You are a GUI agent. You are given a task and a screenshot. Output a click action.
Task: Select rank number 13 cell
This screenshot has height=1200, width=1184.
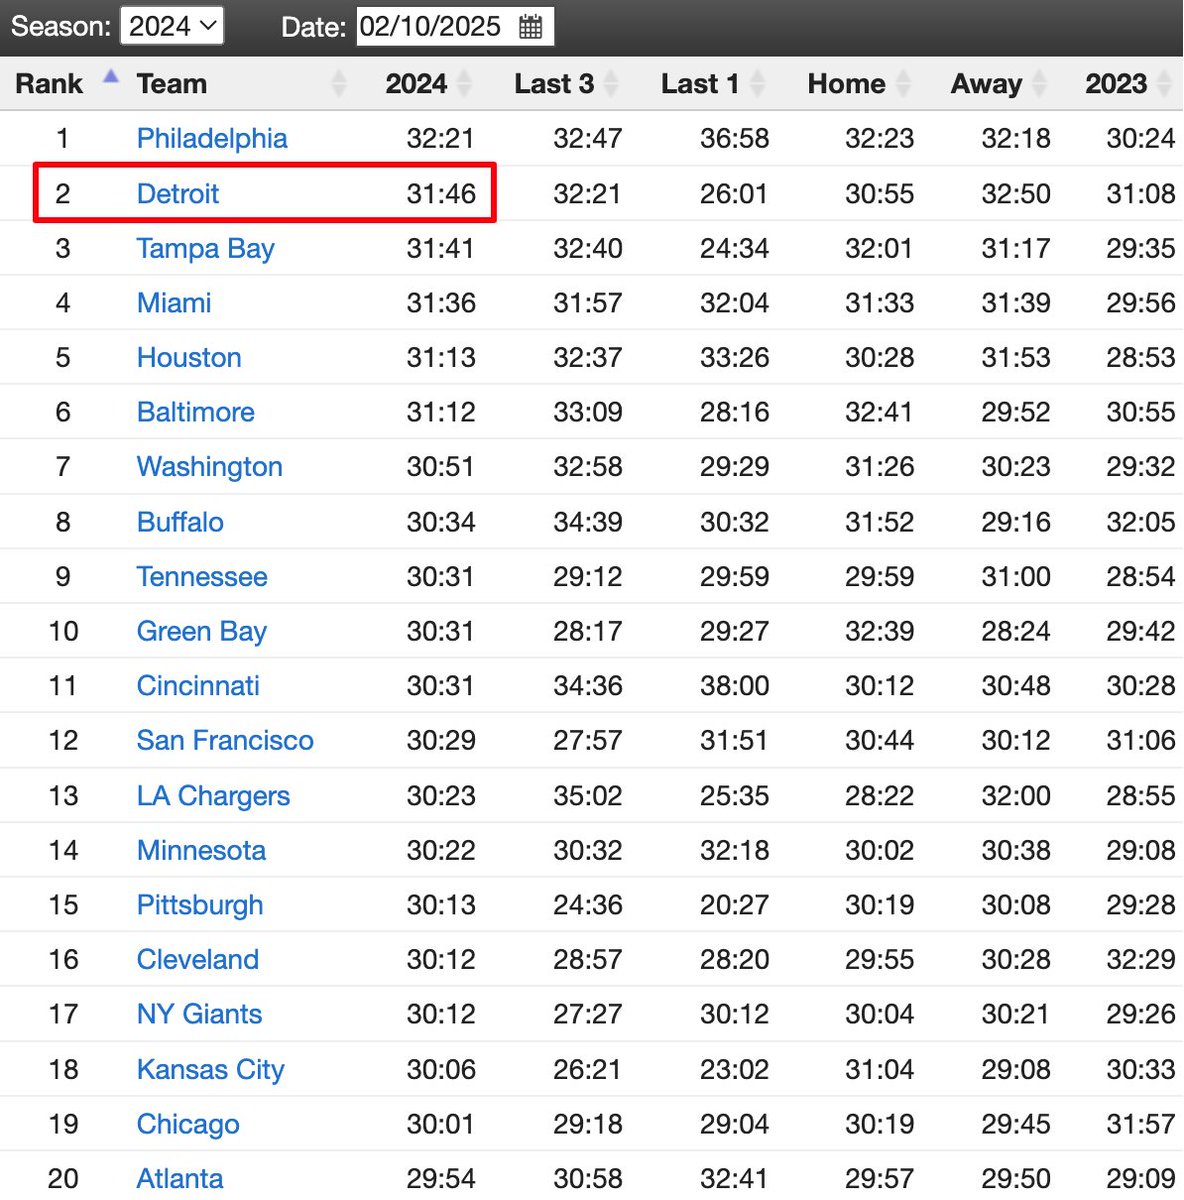[63, 795]
